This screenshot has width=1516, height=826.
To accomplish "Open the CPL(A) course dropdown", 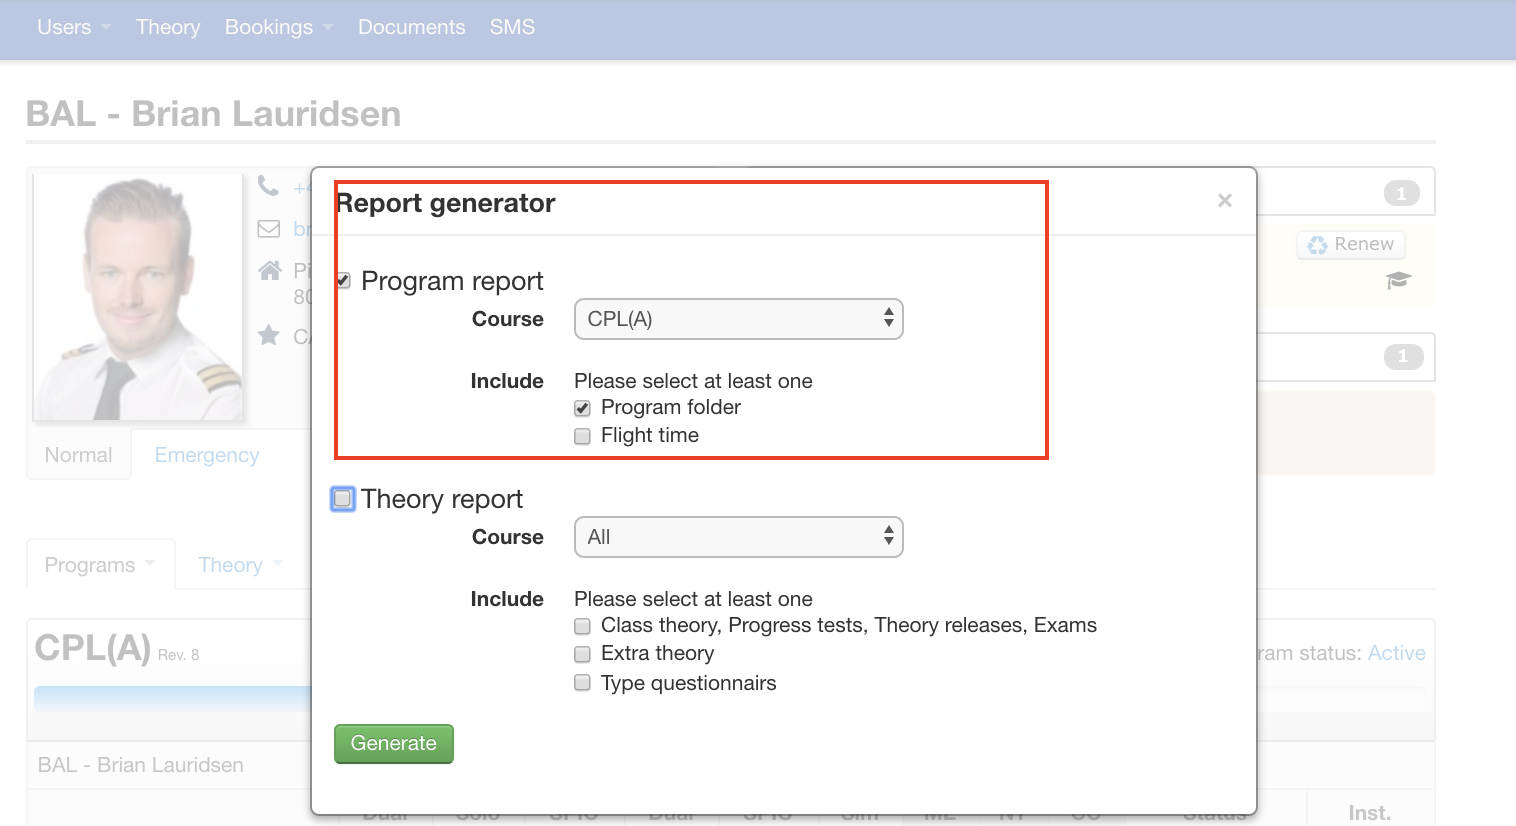I will point(738,319).
